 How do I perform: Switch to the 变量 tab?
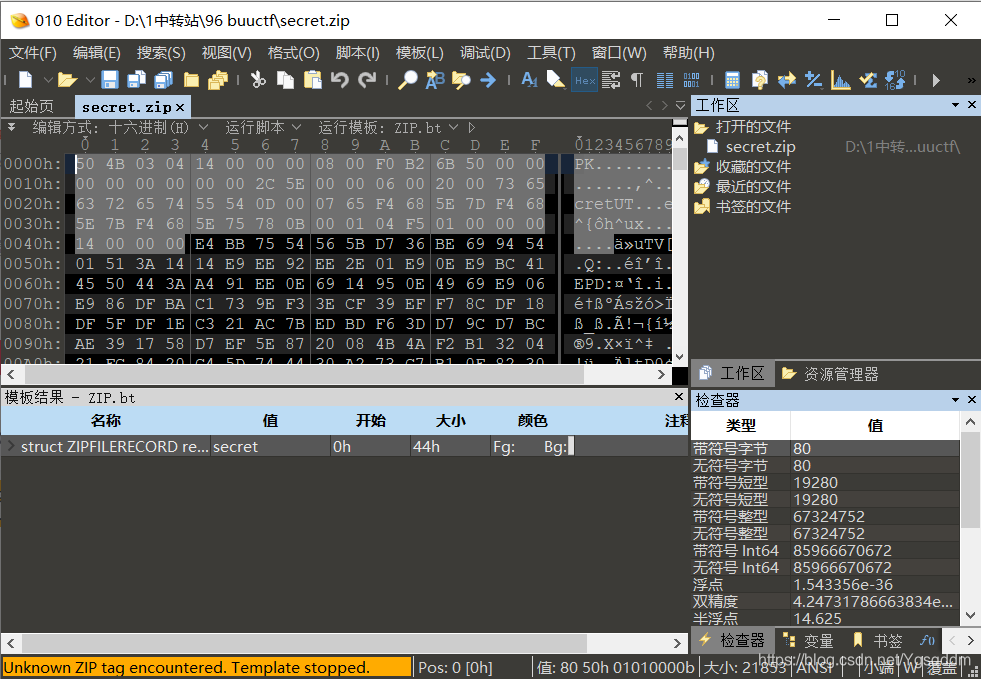point(809,640)
